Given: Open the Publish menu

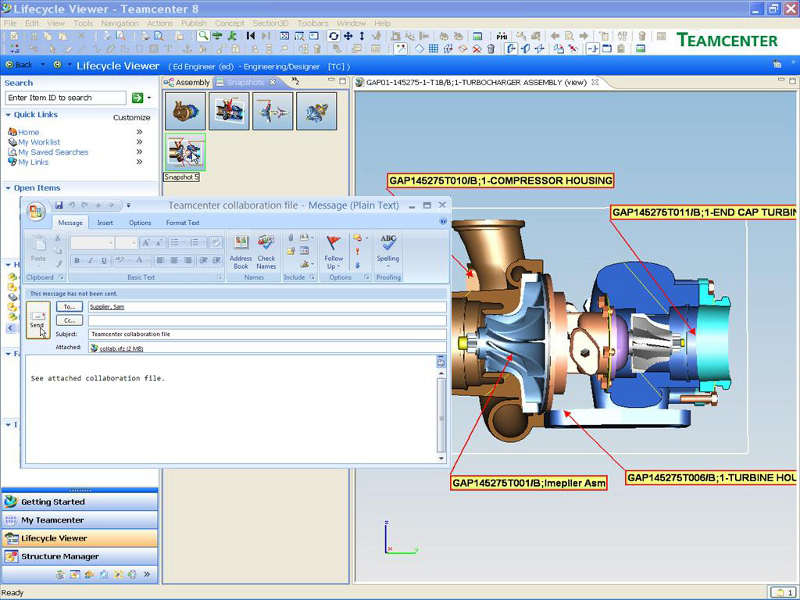Looking at the screenshot, I should pos(194,23).
